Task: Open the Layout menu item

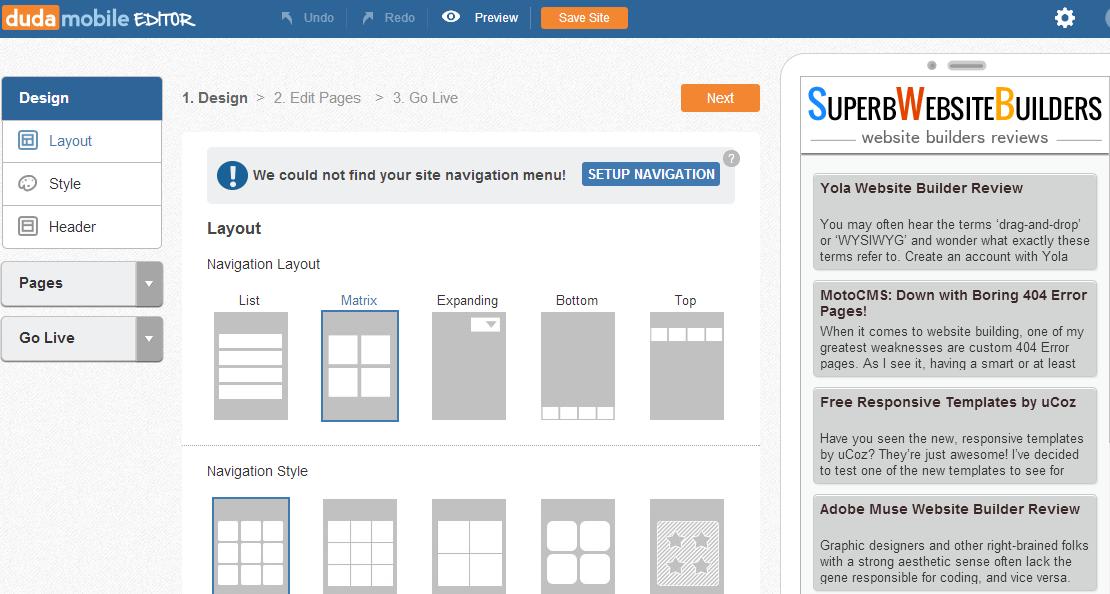Action: pyautogui.click(x=82, y=141)
